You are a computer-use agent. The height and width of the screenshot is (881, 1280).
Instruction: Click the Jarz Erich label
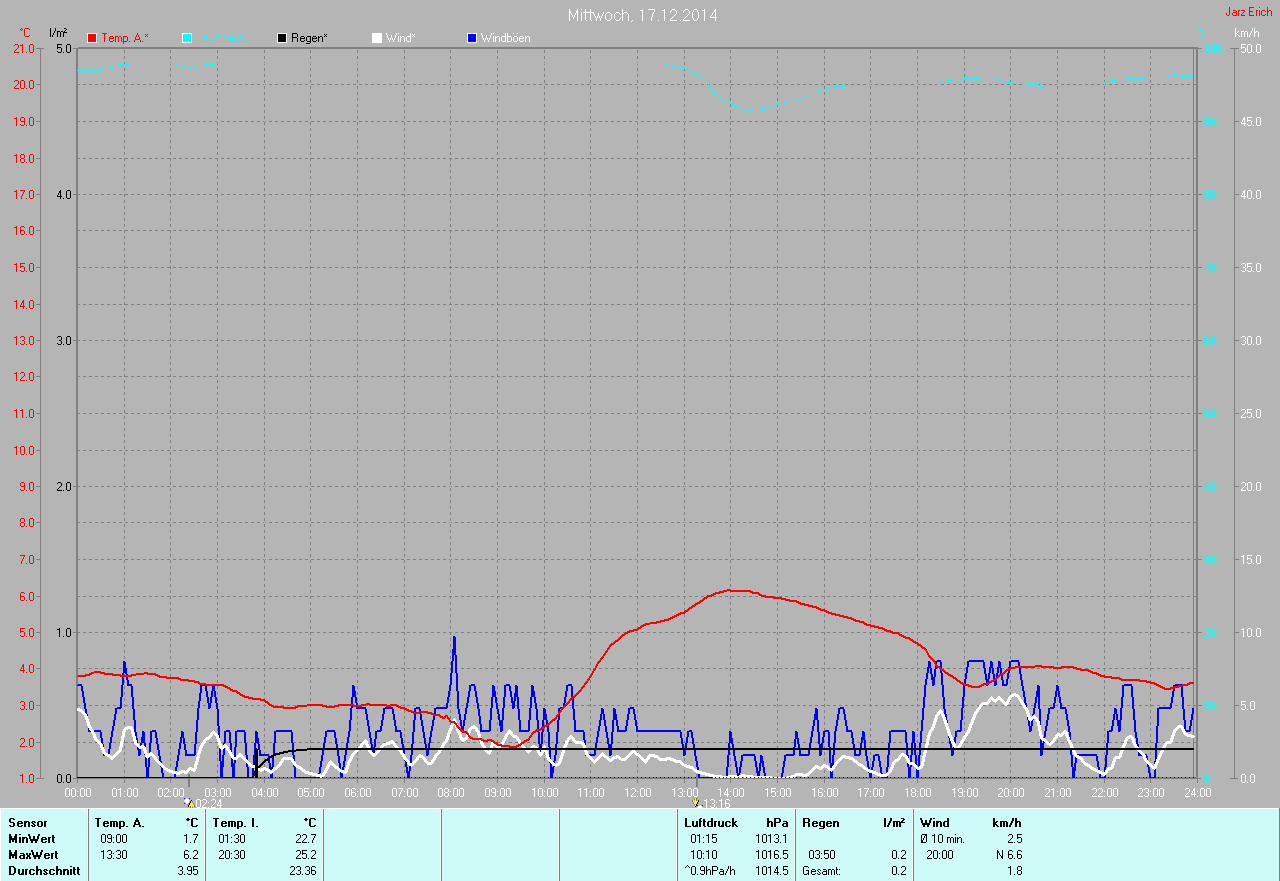tap(1249, 12)
